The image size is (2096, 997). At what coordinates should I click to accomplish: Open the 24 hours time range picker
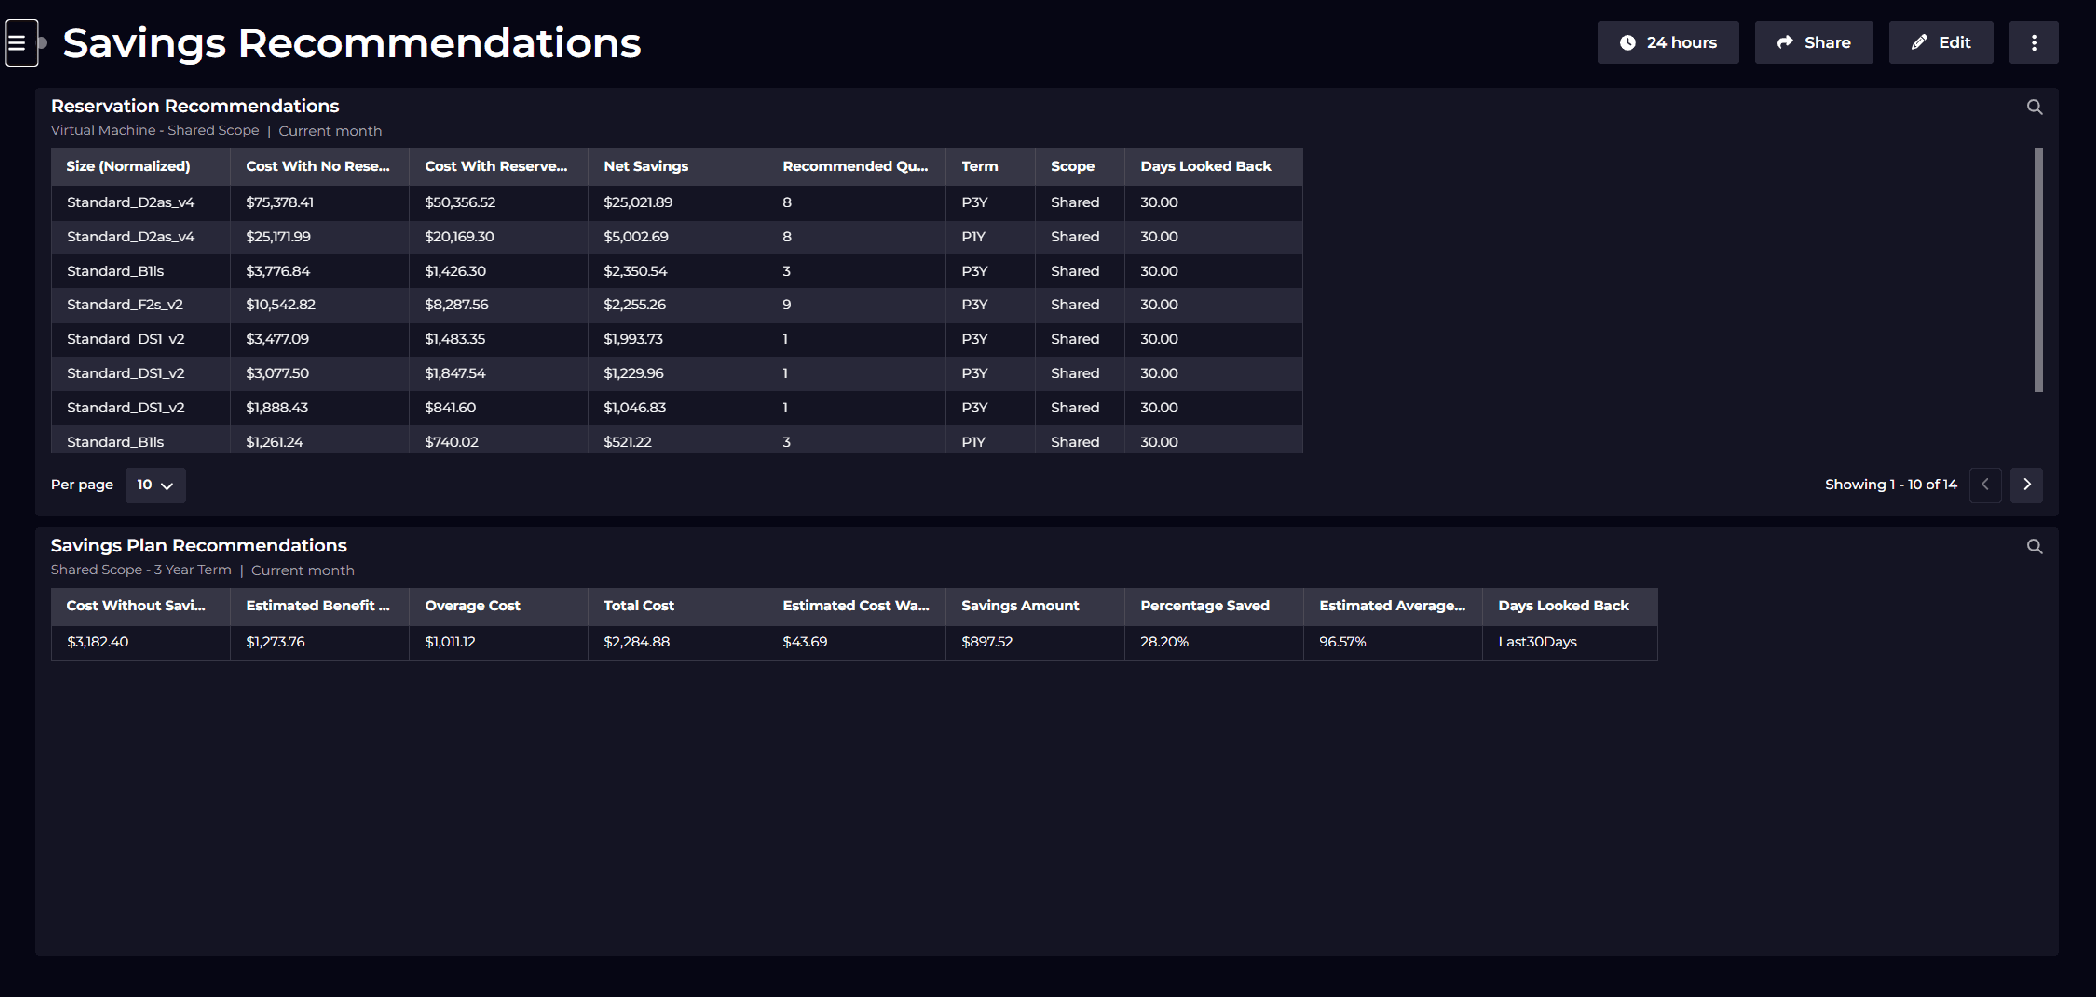[x=1667, y=42]
